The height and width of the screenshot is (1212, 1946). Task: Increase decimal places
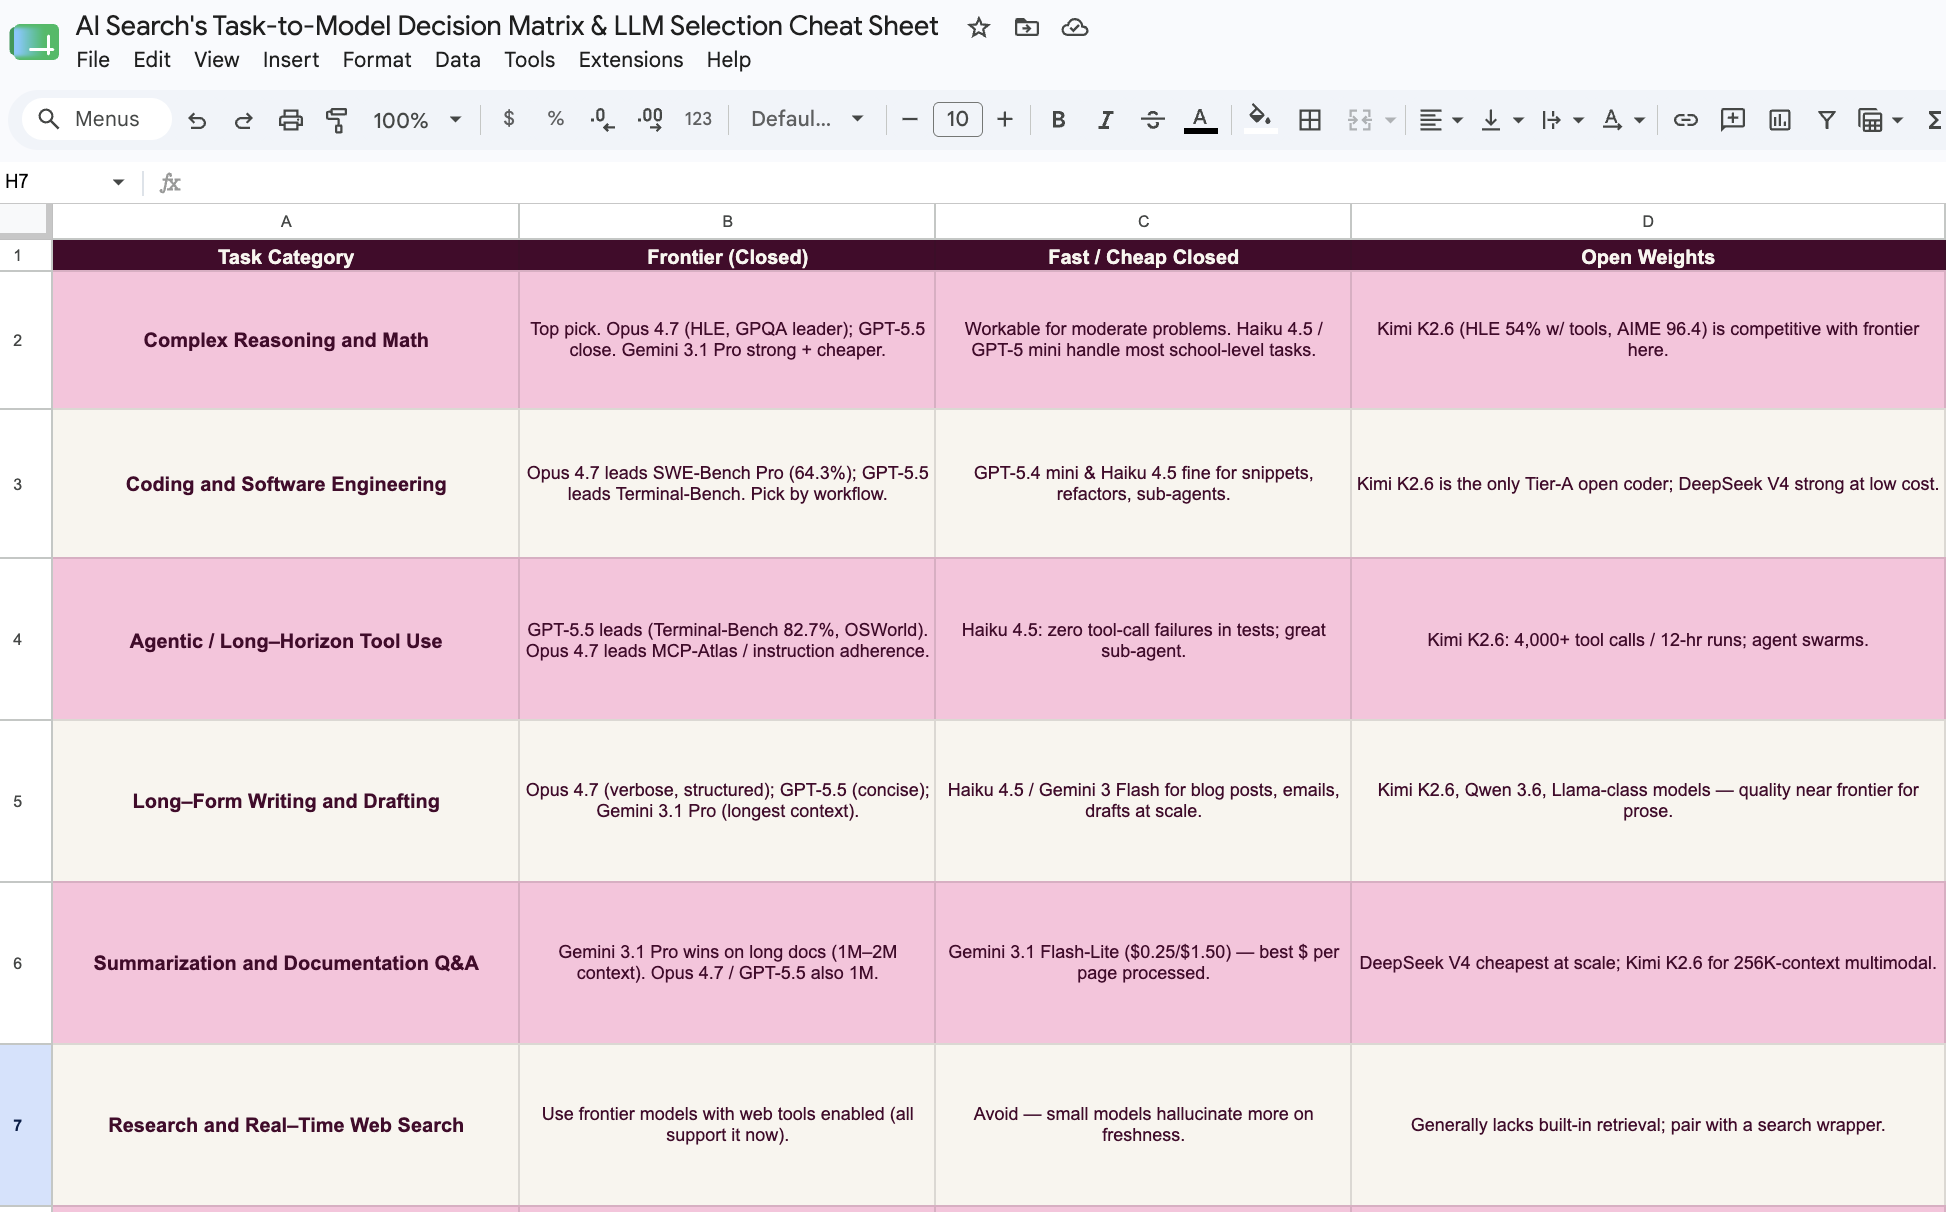pyautogui.click(x=650, y=119)
